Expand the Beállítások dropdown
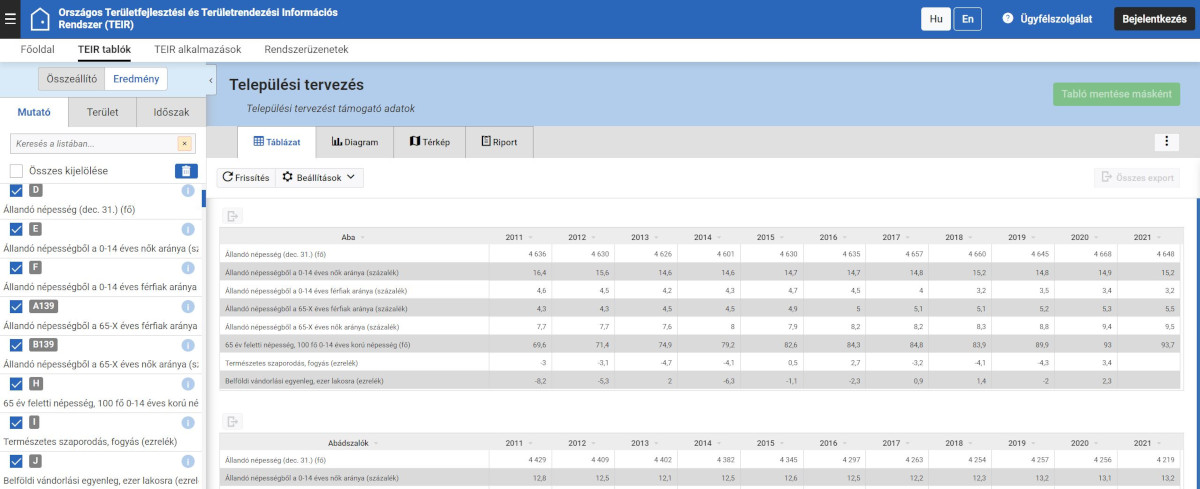 (x=319, y=177)
